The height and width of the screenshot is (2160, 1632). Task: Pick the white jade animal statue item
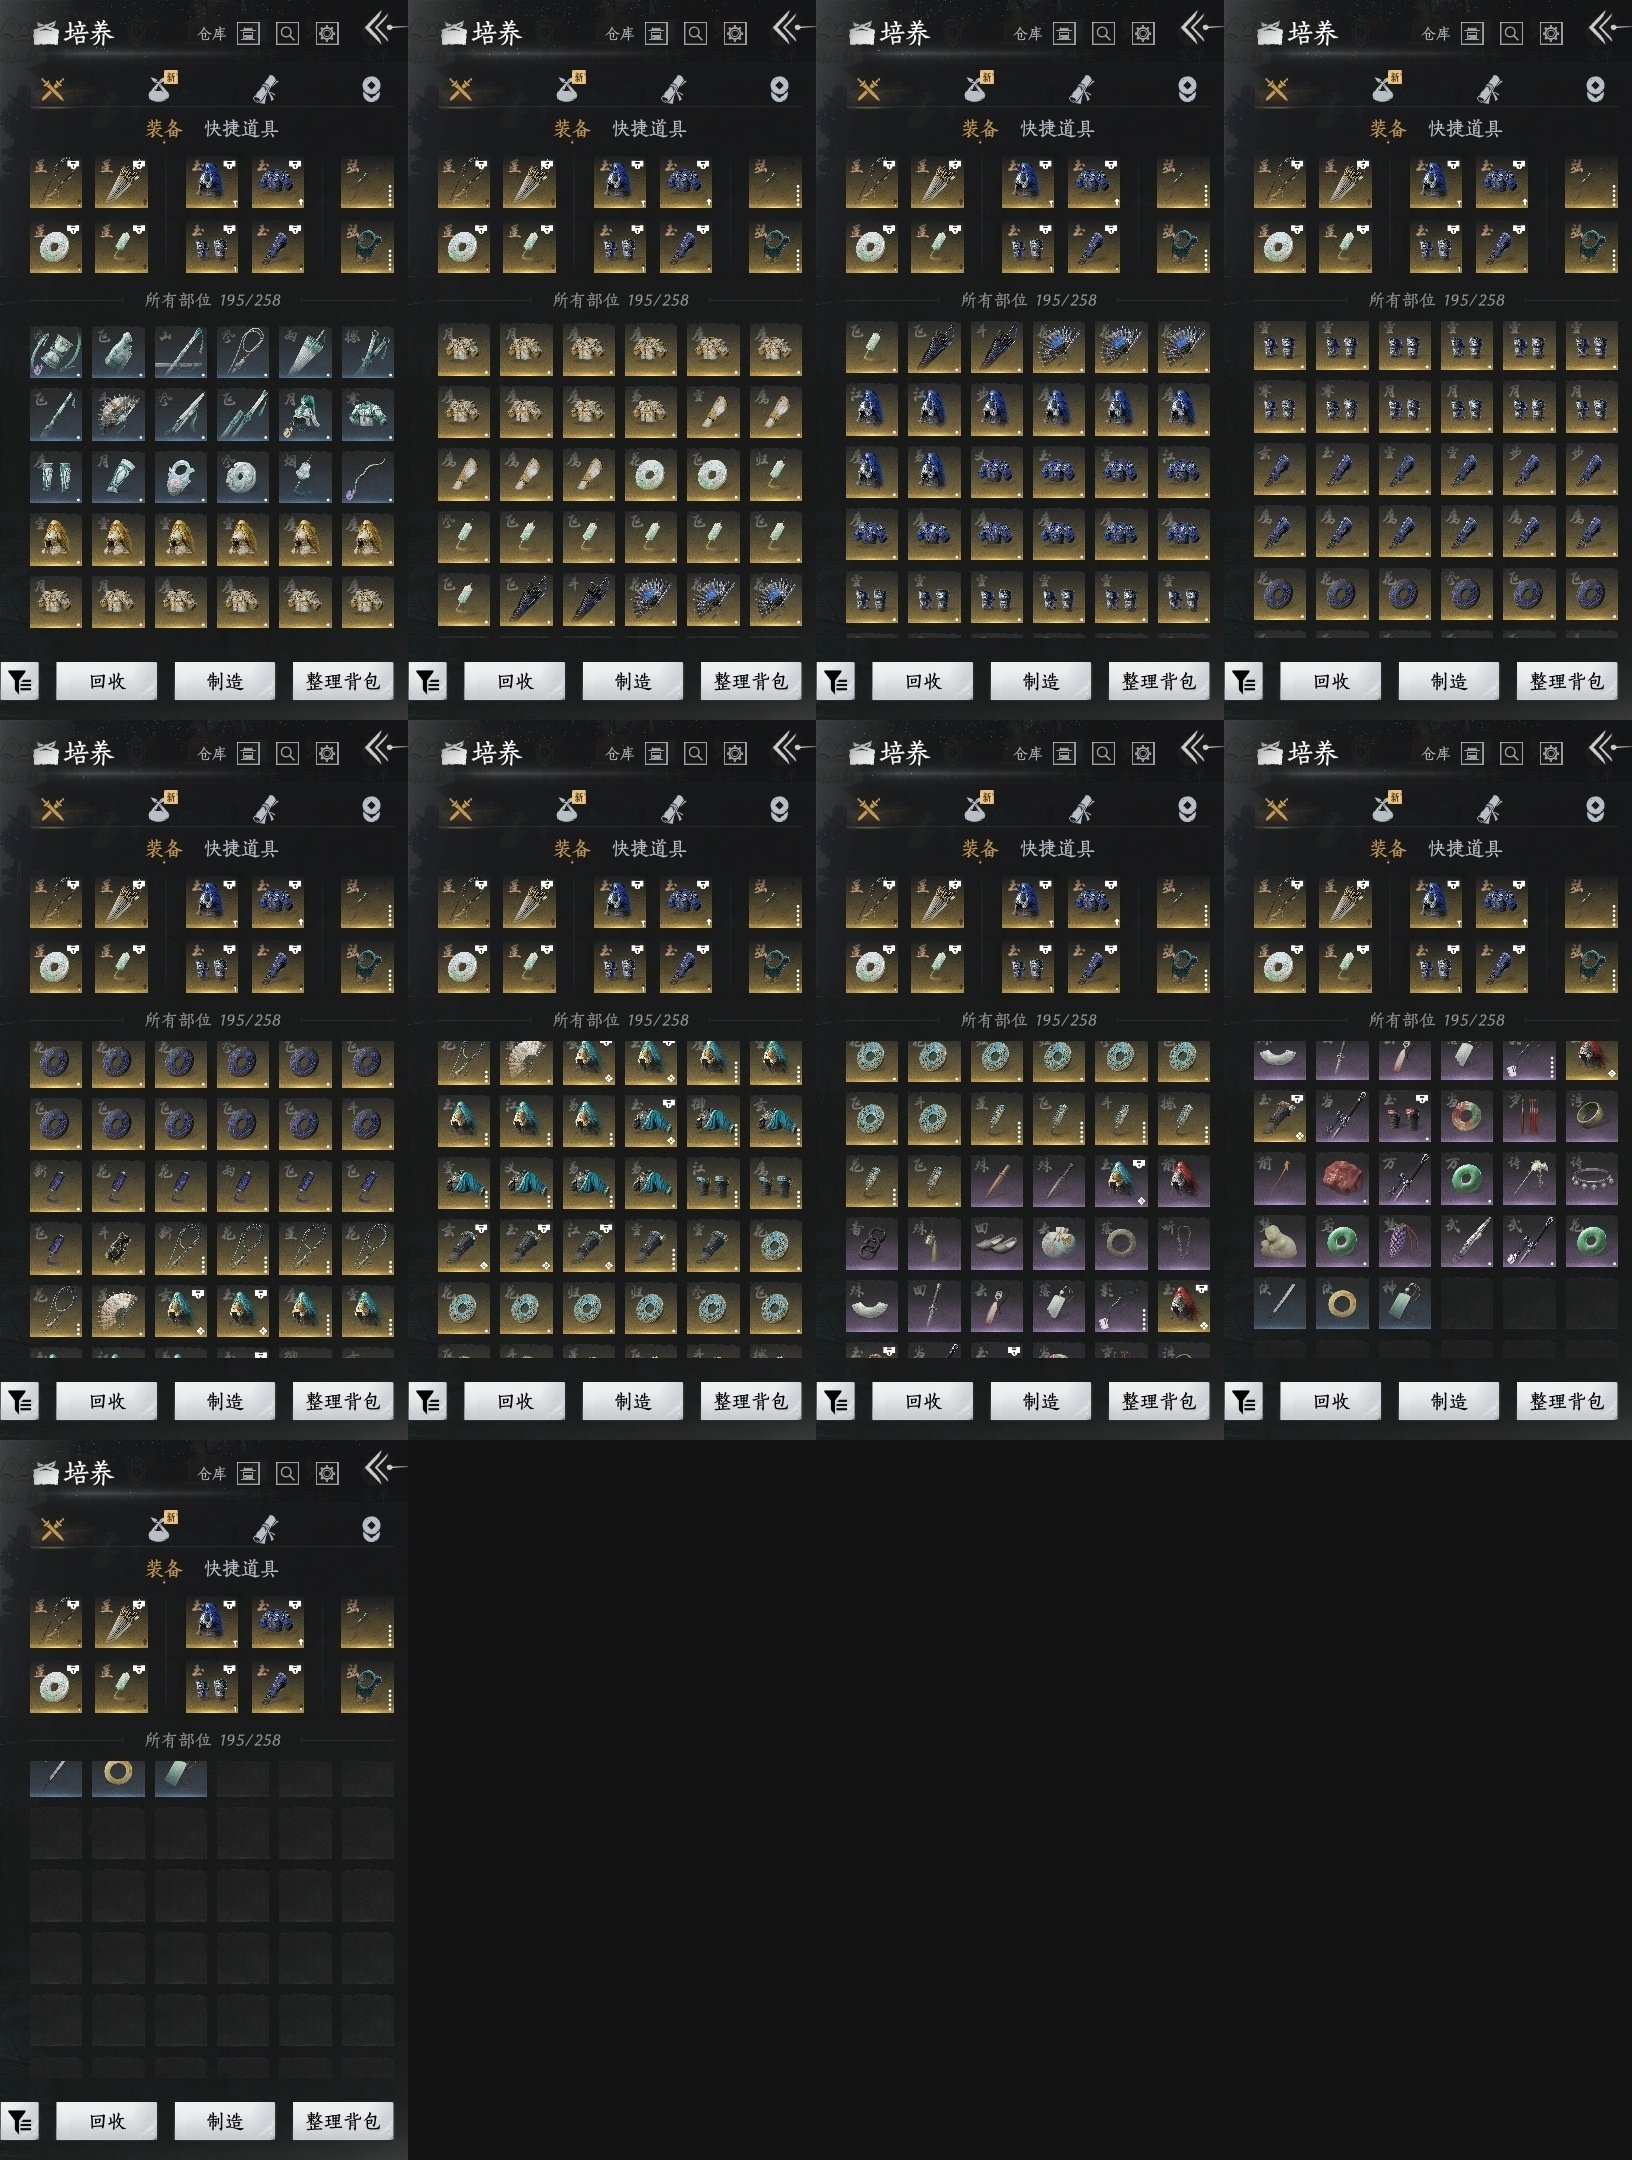(1280, 1241)
